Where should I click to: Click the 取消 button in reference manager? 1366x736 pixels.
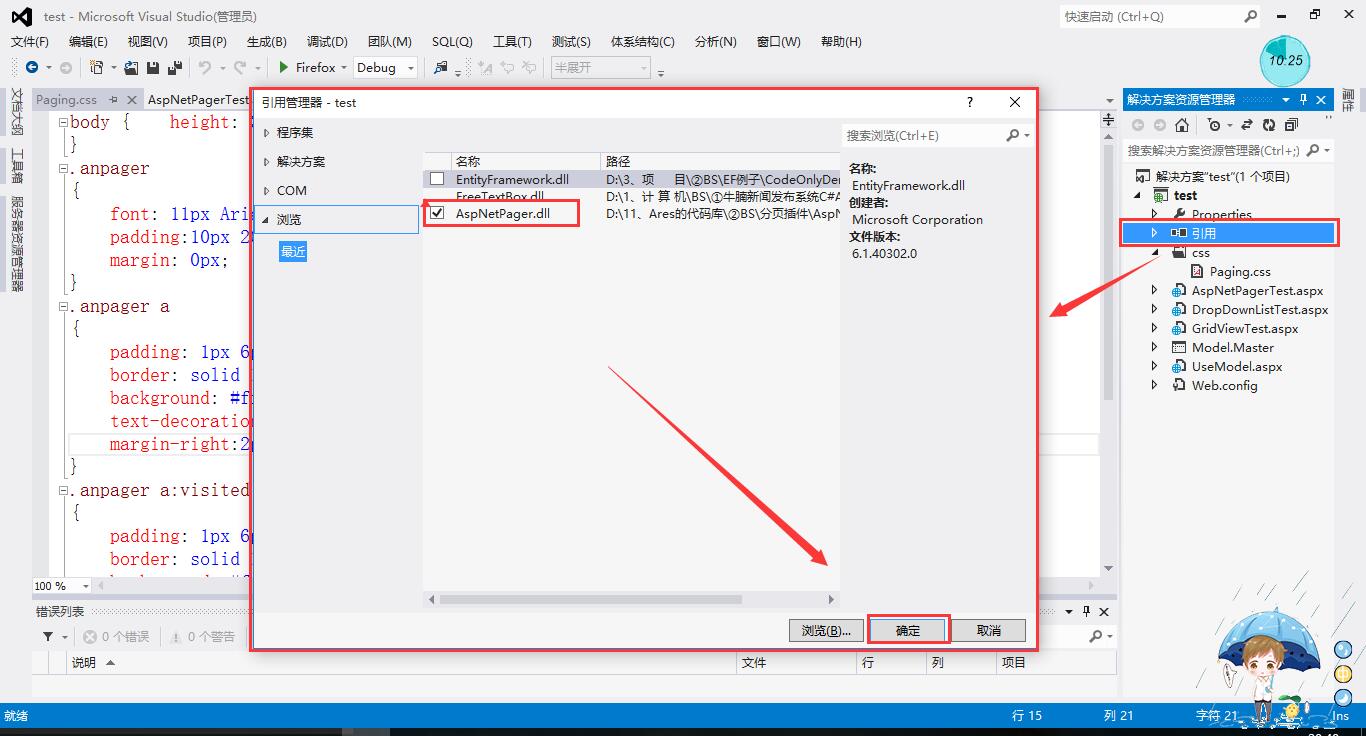(988, 630)
